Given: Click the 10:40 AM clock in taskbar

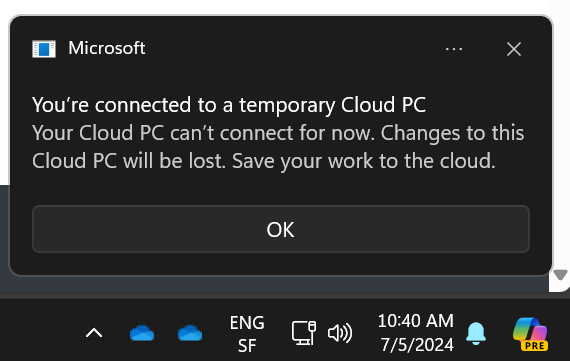Looking at the screenshot, I should click(x=416, y=321).
